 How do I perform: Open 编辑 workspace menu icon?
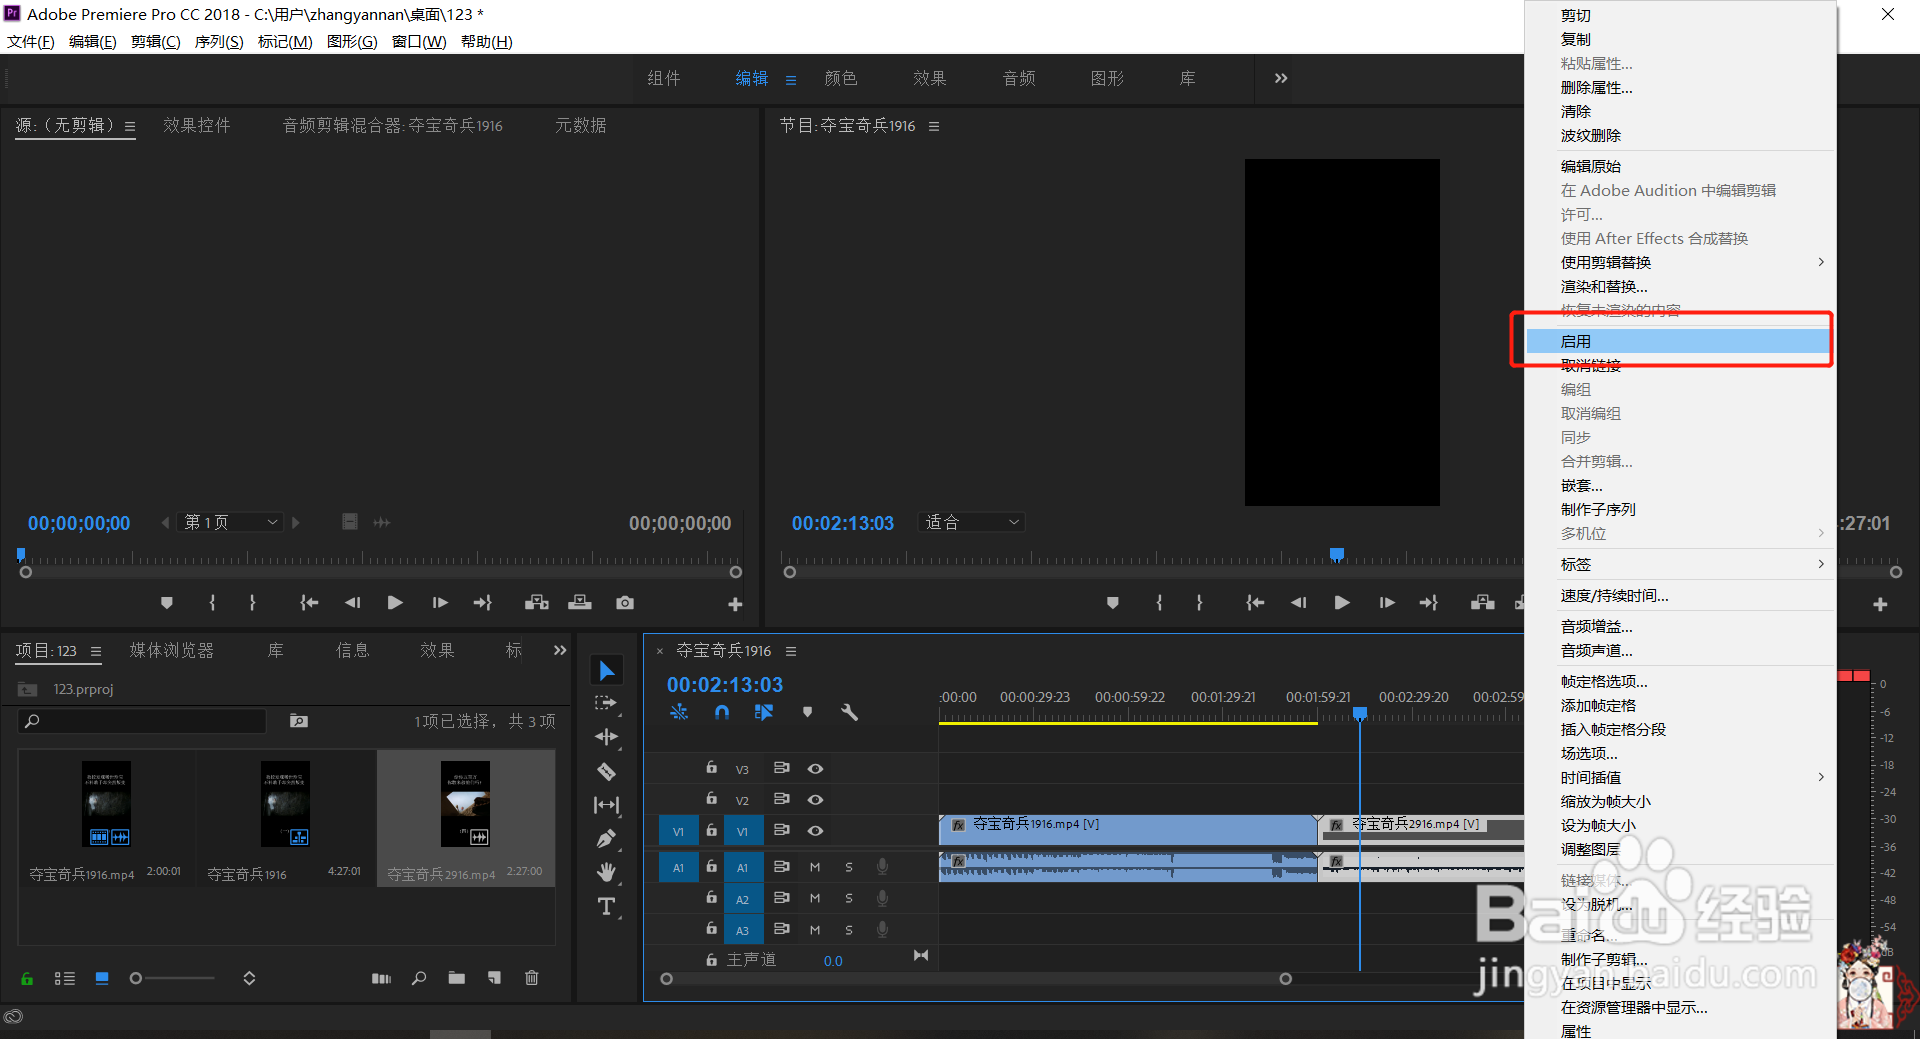click(791, 80)
